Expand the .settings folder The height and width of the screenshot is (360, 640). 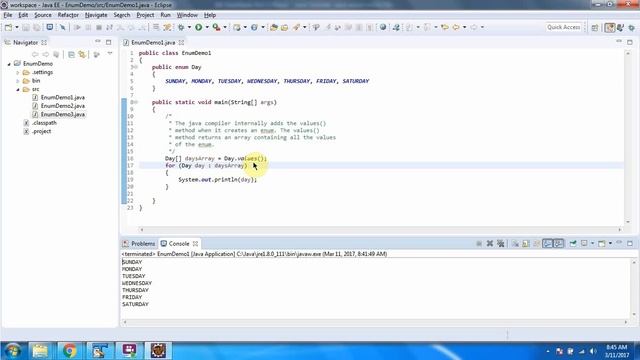tap(18, 73)
